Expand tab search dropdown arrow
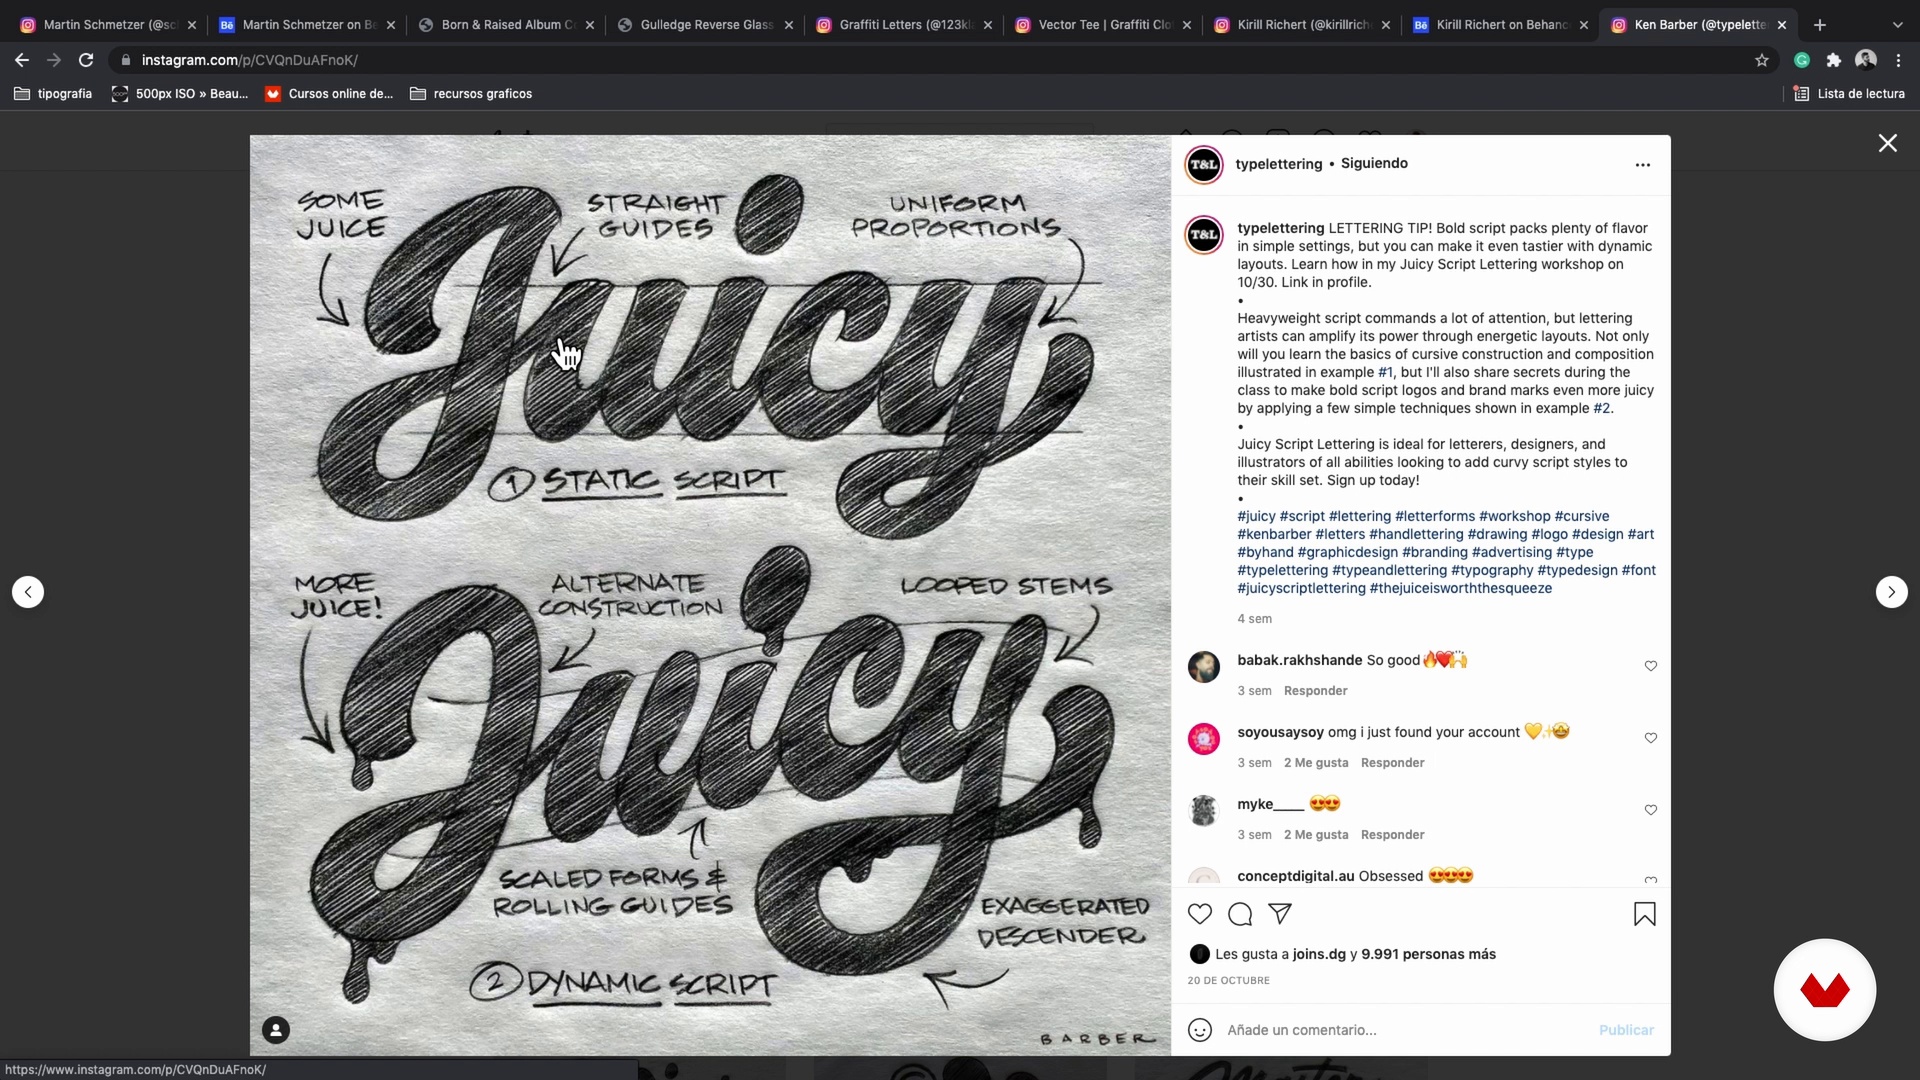This screenshot has width=1920, height=1080. point(1897,25)
